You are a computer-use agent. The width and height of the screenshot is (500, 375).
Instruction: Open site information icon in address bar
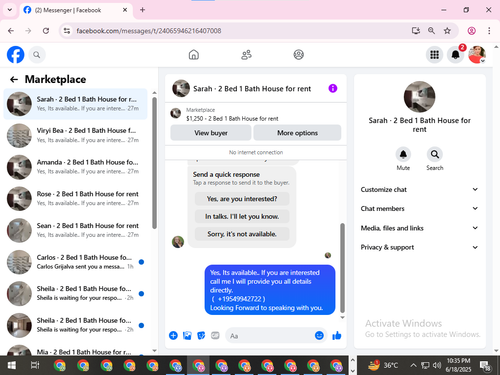[67, 31]
